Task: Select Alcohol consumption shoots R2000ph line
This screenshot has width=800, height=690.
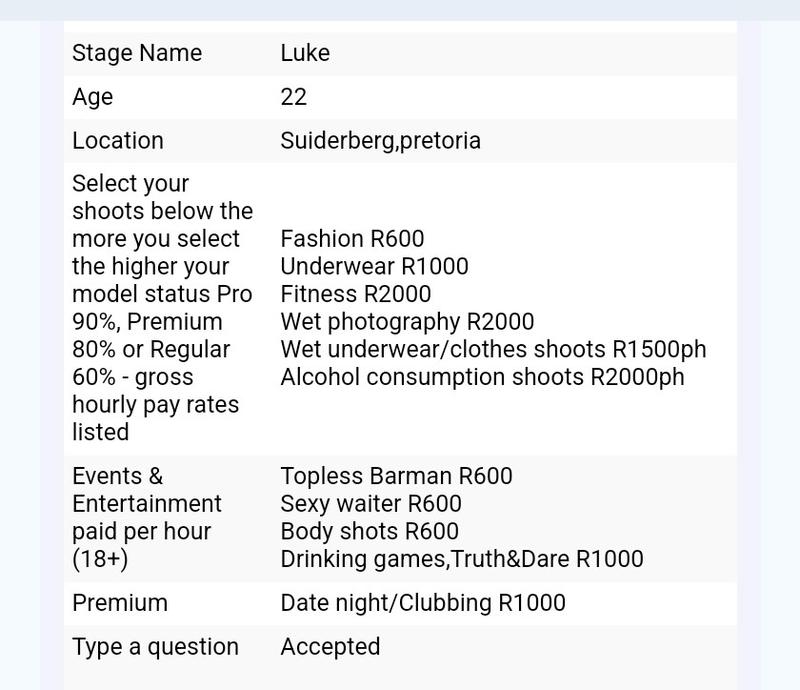Action: coord(482,377)
